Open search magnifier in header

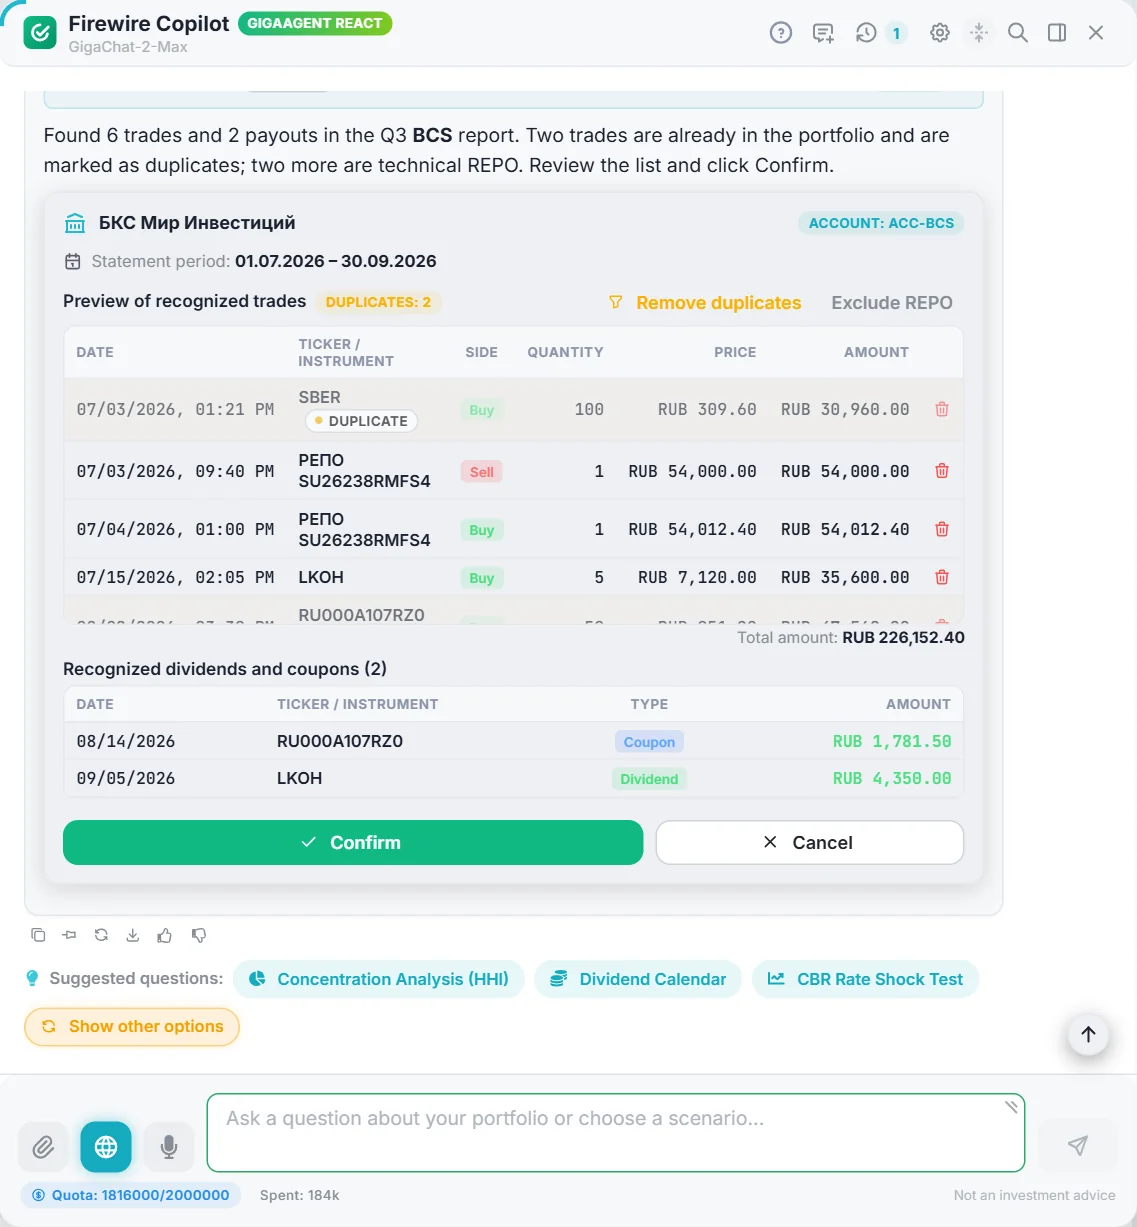[x=1018, y=33]
